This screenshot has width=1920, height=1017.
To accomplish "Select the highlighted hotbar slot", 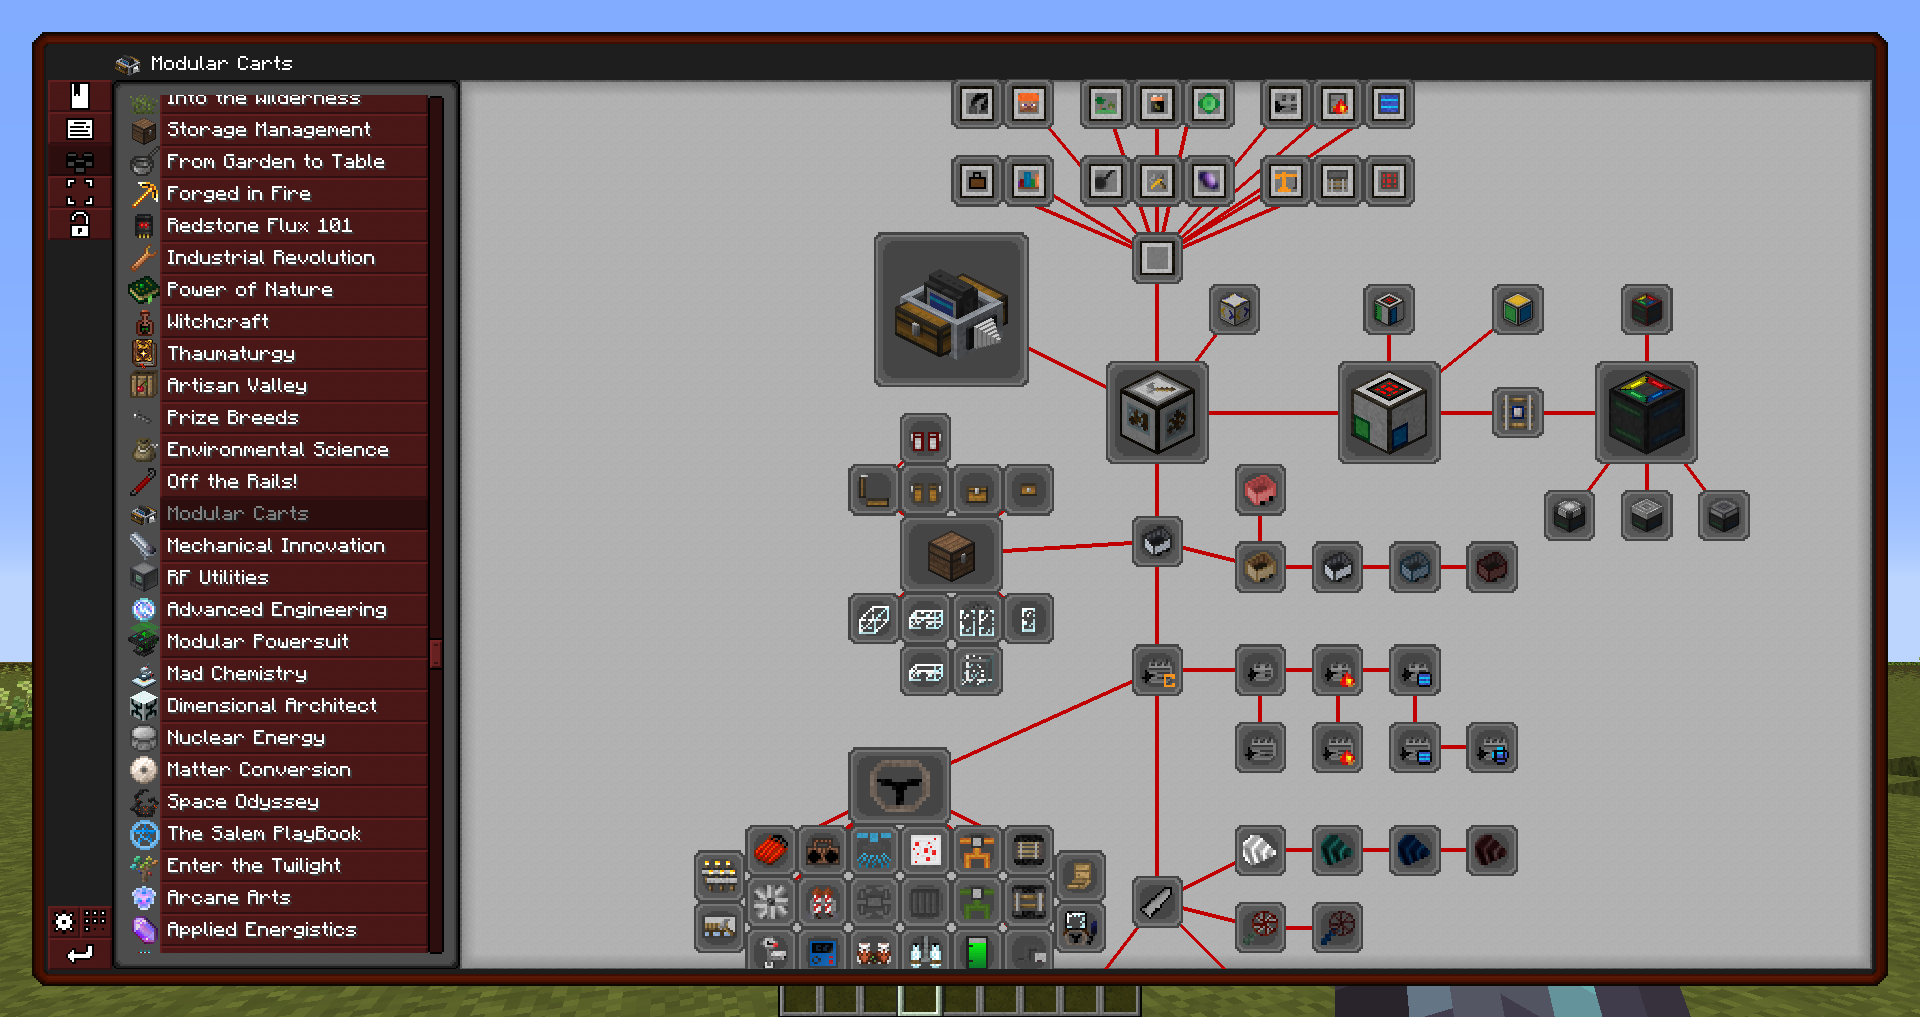I will tap(919, 1000).
